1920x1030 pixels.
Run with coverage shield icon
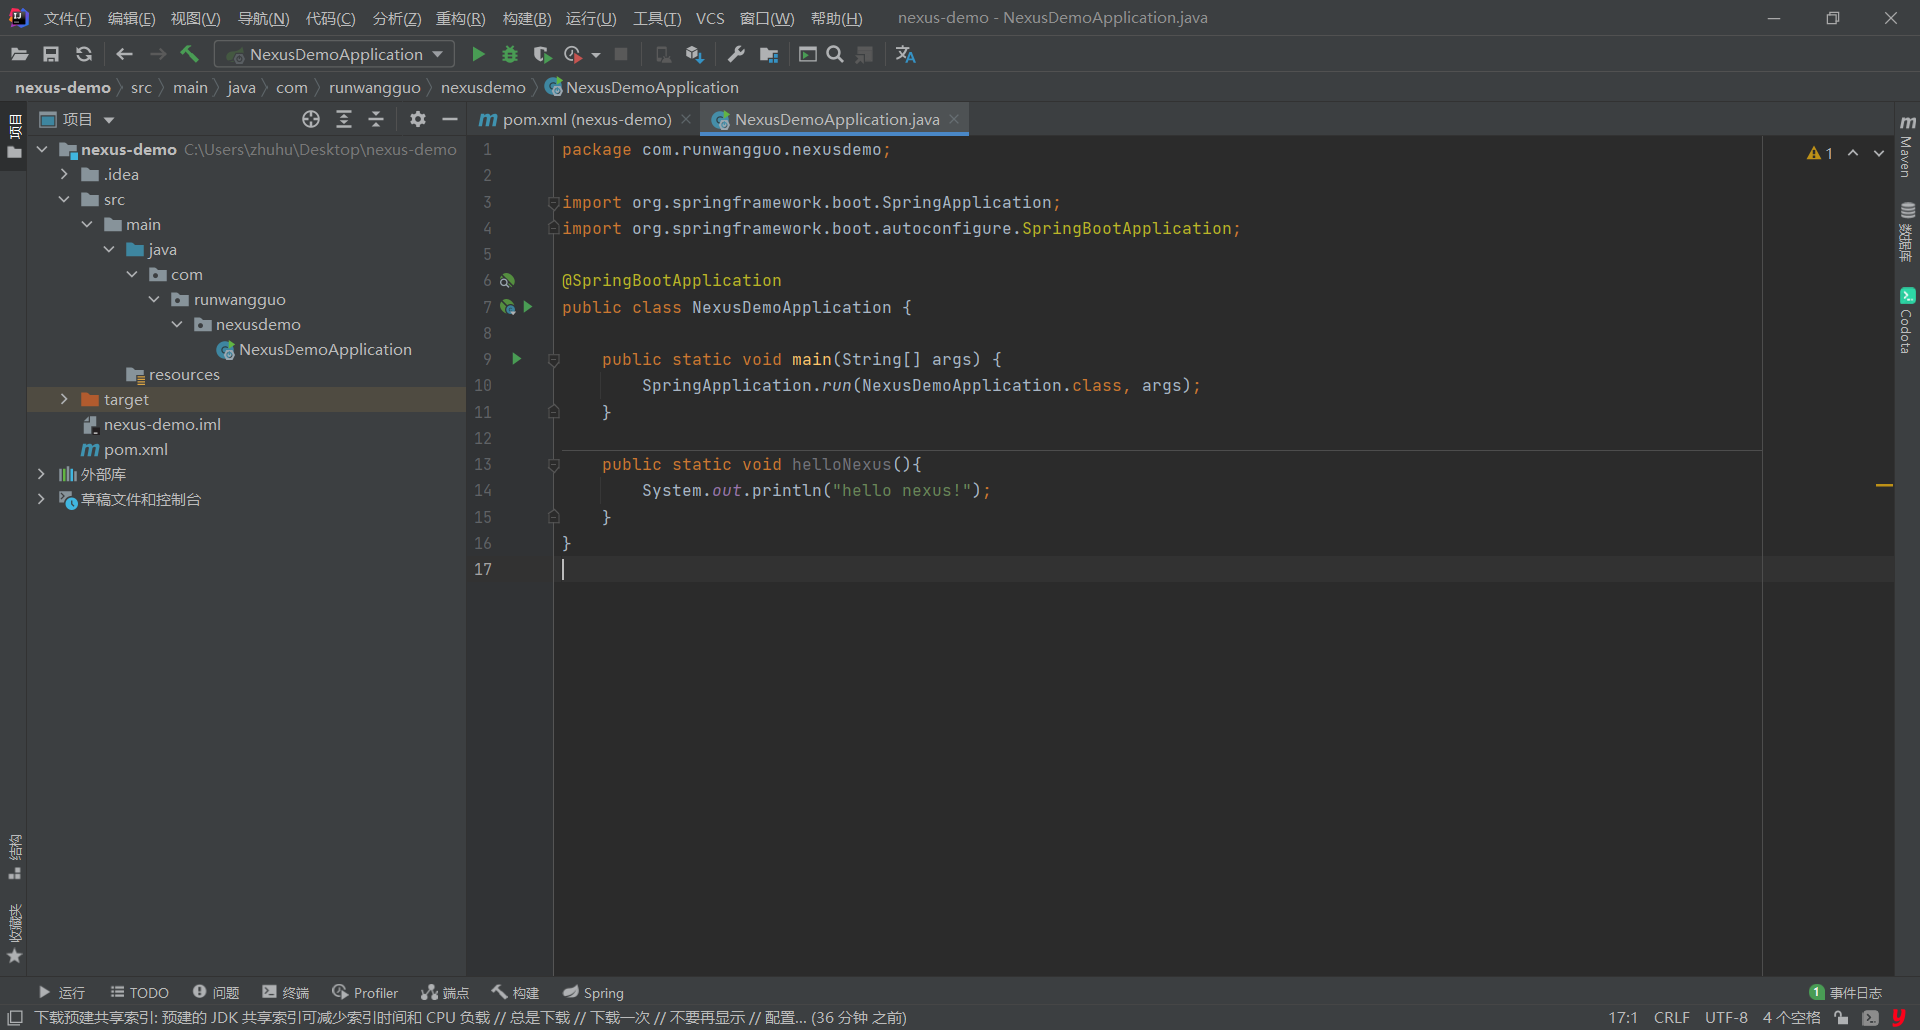pyautogui.click(x=542, y=54)
